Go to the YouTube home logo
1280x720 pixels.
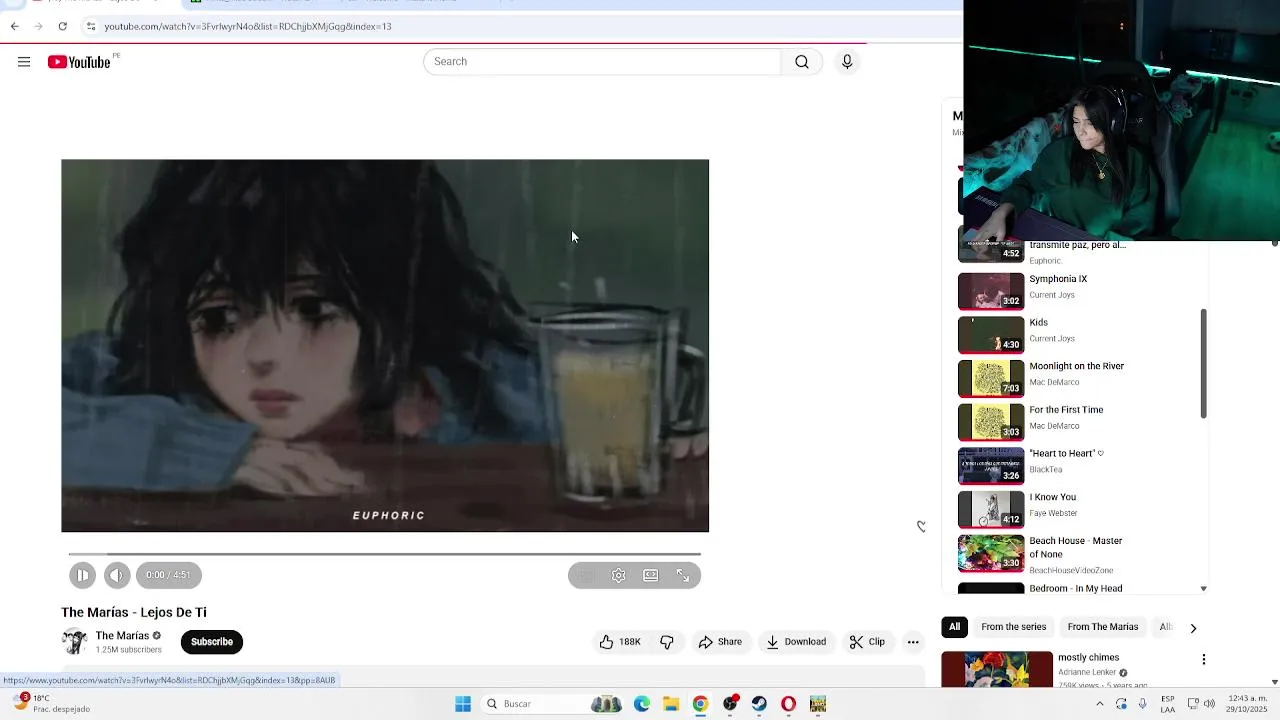pyautogui.click(x=79, y=62)
